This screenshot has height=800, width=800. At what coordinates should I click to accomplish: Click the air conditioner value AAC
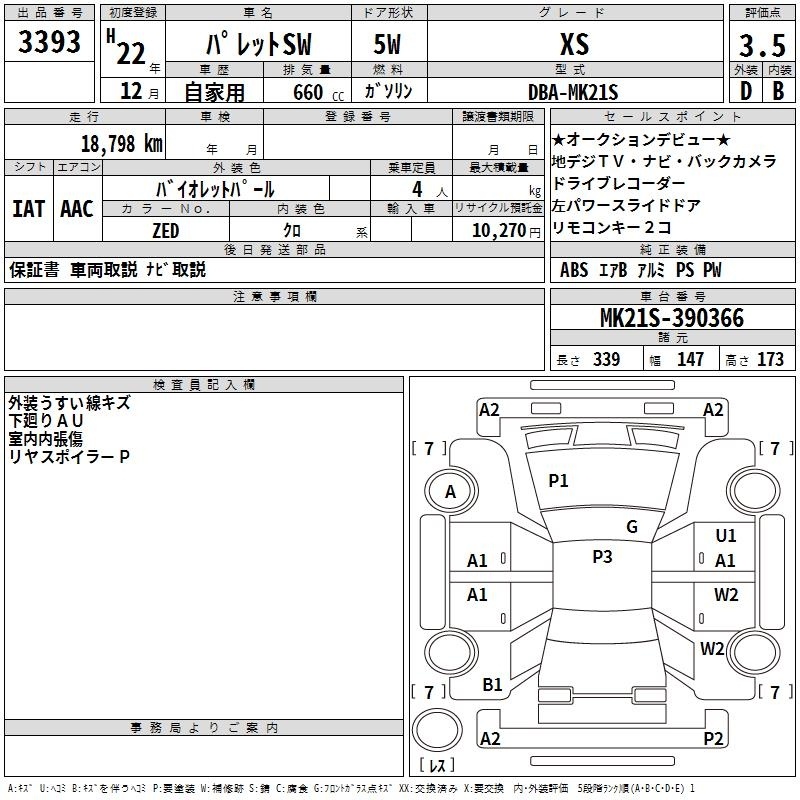click(x=77, y=209)
